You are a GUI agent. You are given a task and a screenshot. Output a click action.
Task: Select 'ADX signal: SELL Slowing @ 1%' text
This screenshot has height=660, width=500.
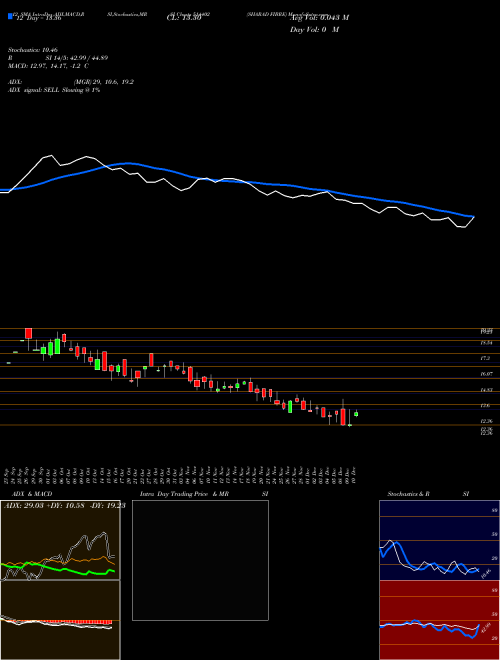[54, 90]
